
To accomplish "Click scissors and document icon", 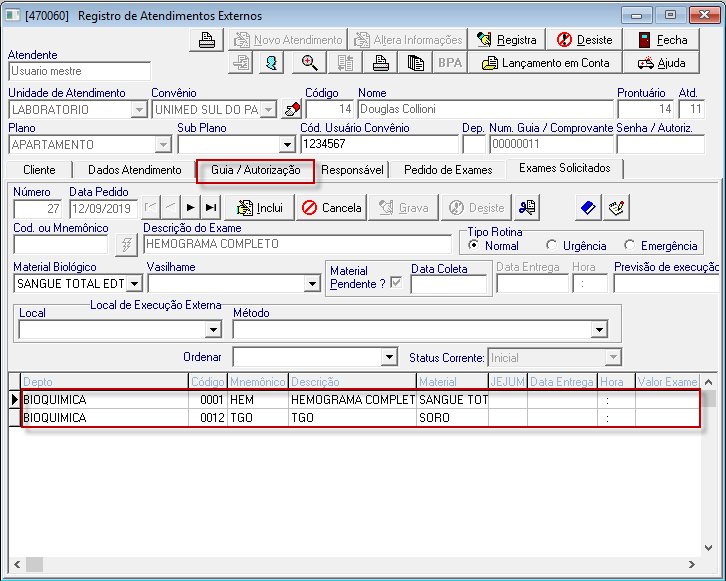I will (527, 207).
